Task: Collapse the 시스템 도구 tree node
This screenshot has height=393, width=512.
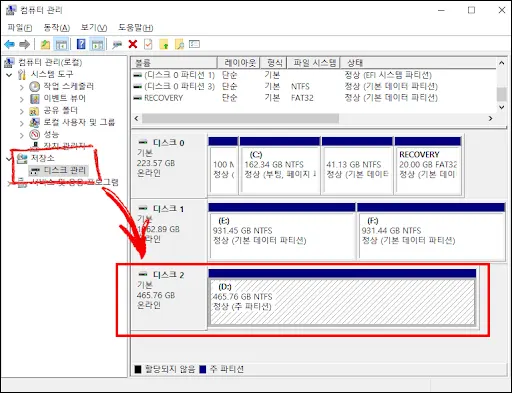Action: click(x=9, y=75)
